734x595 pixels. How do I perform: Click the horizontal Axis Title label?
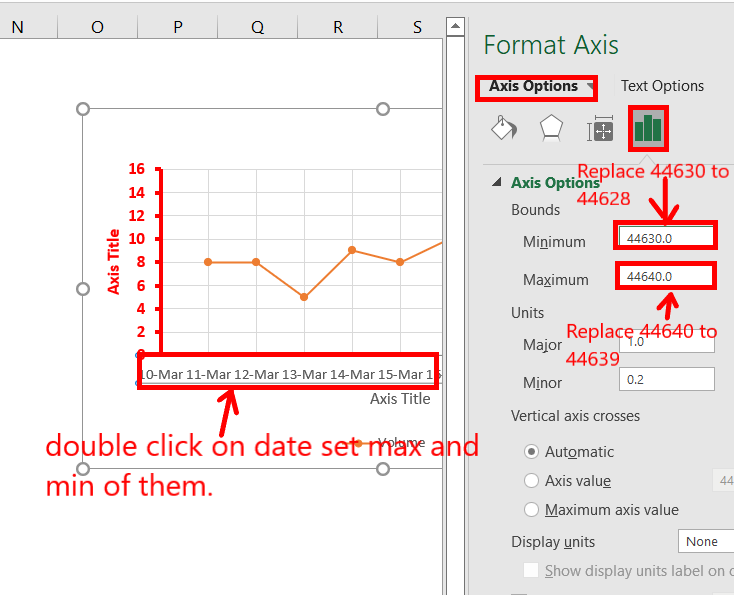(x=400, y=399)
